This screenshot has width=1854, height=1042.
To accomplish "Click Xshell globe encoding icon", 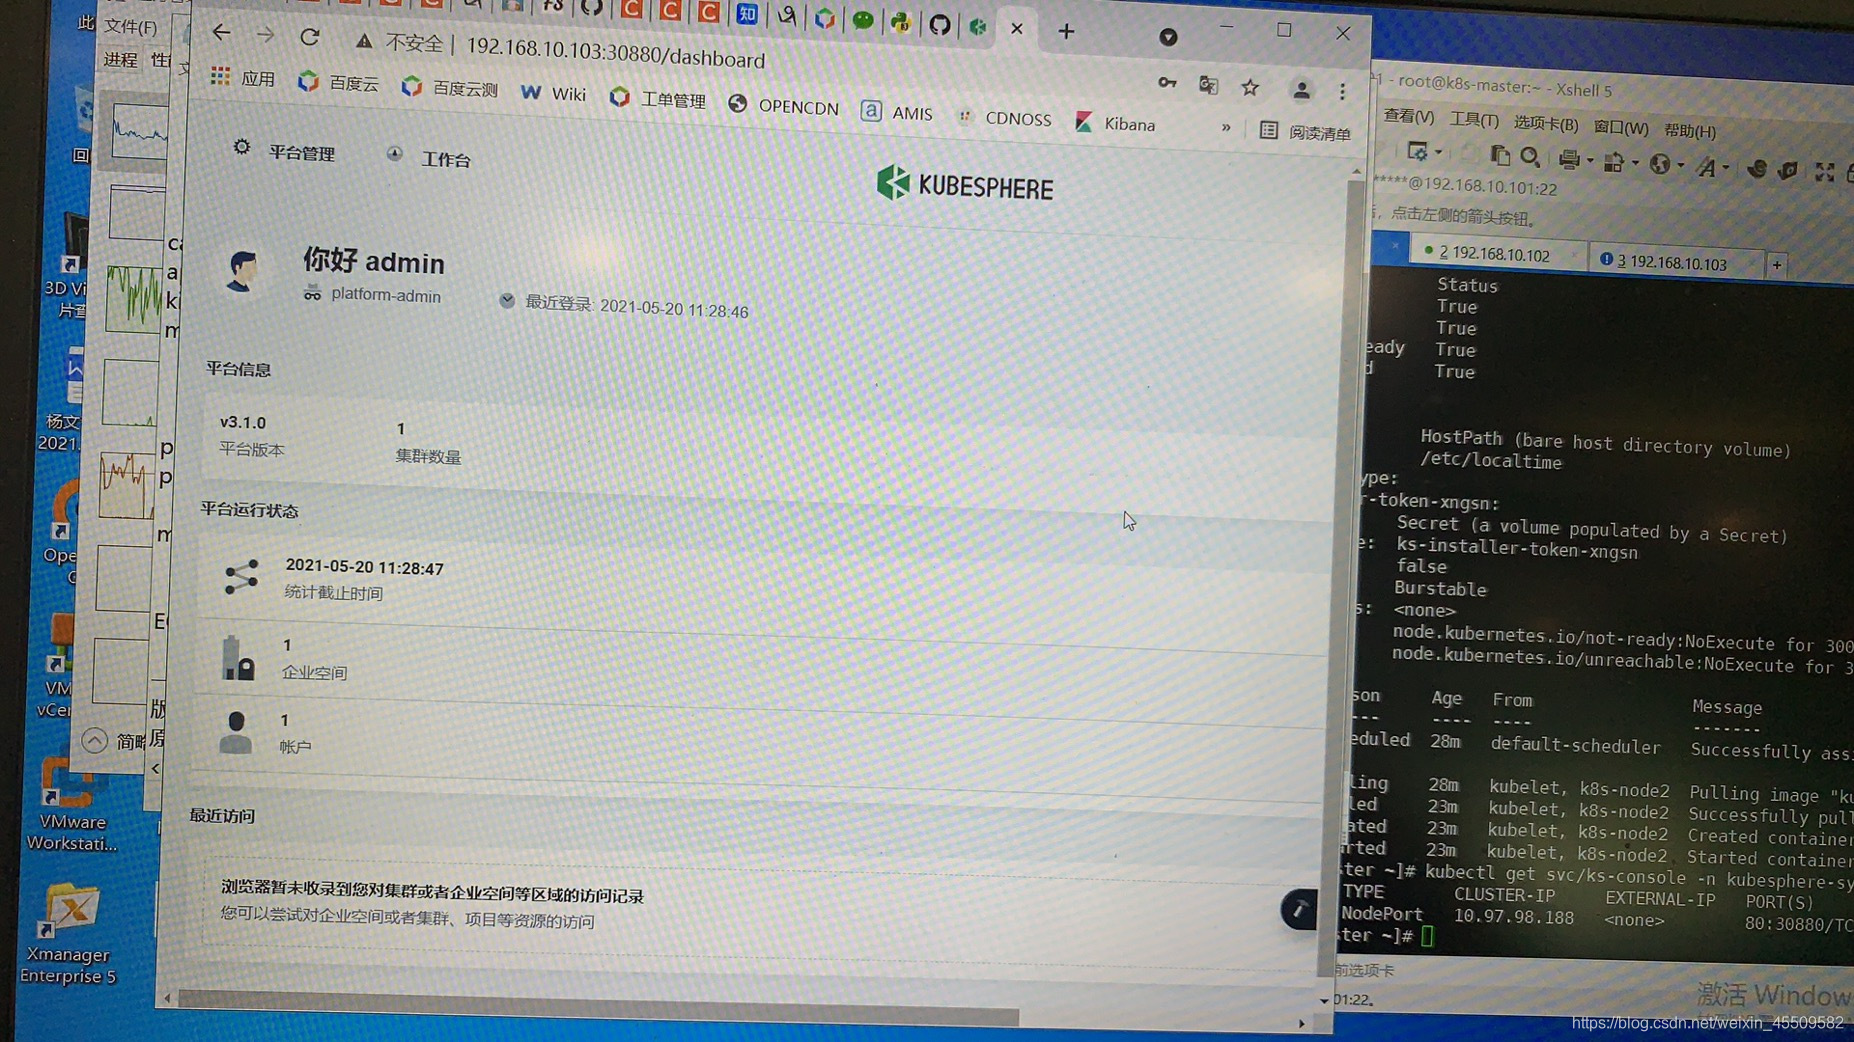I will click(x=1660, y=164).
